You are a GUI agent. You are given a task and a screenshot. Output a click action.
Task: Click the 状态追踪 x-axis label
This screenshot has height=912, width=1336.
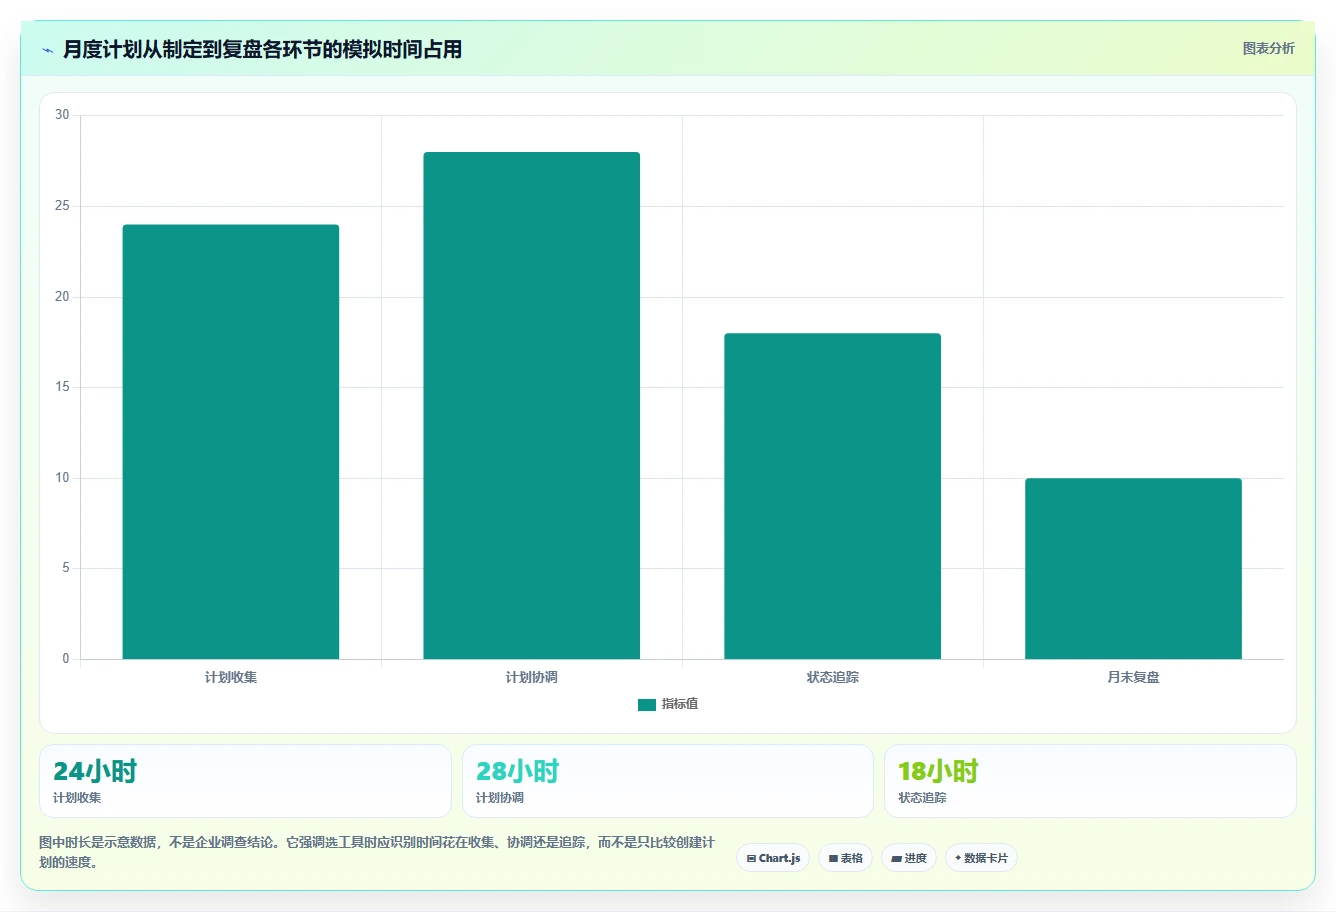832,677
